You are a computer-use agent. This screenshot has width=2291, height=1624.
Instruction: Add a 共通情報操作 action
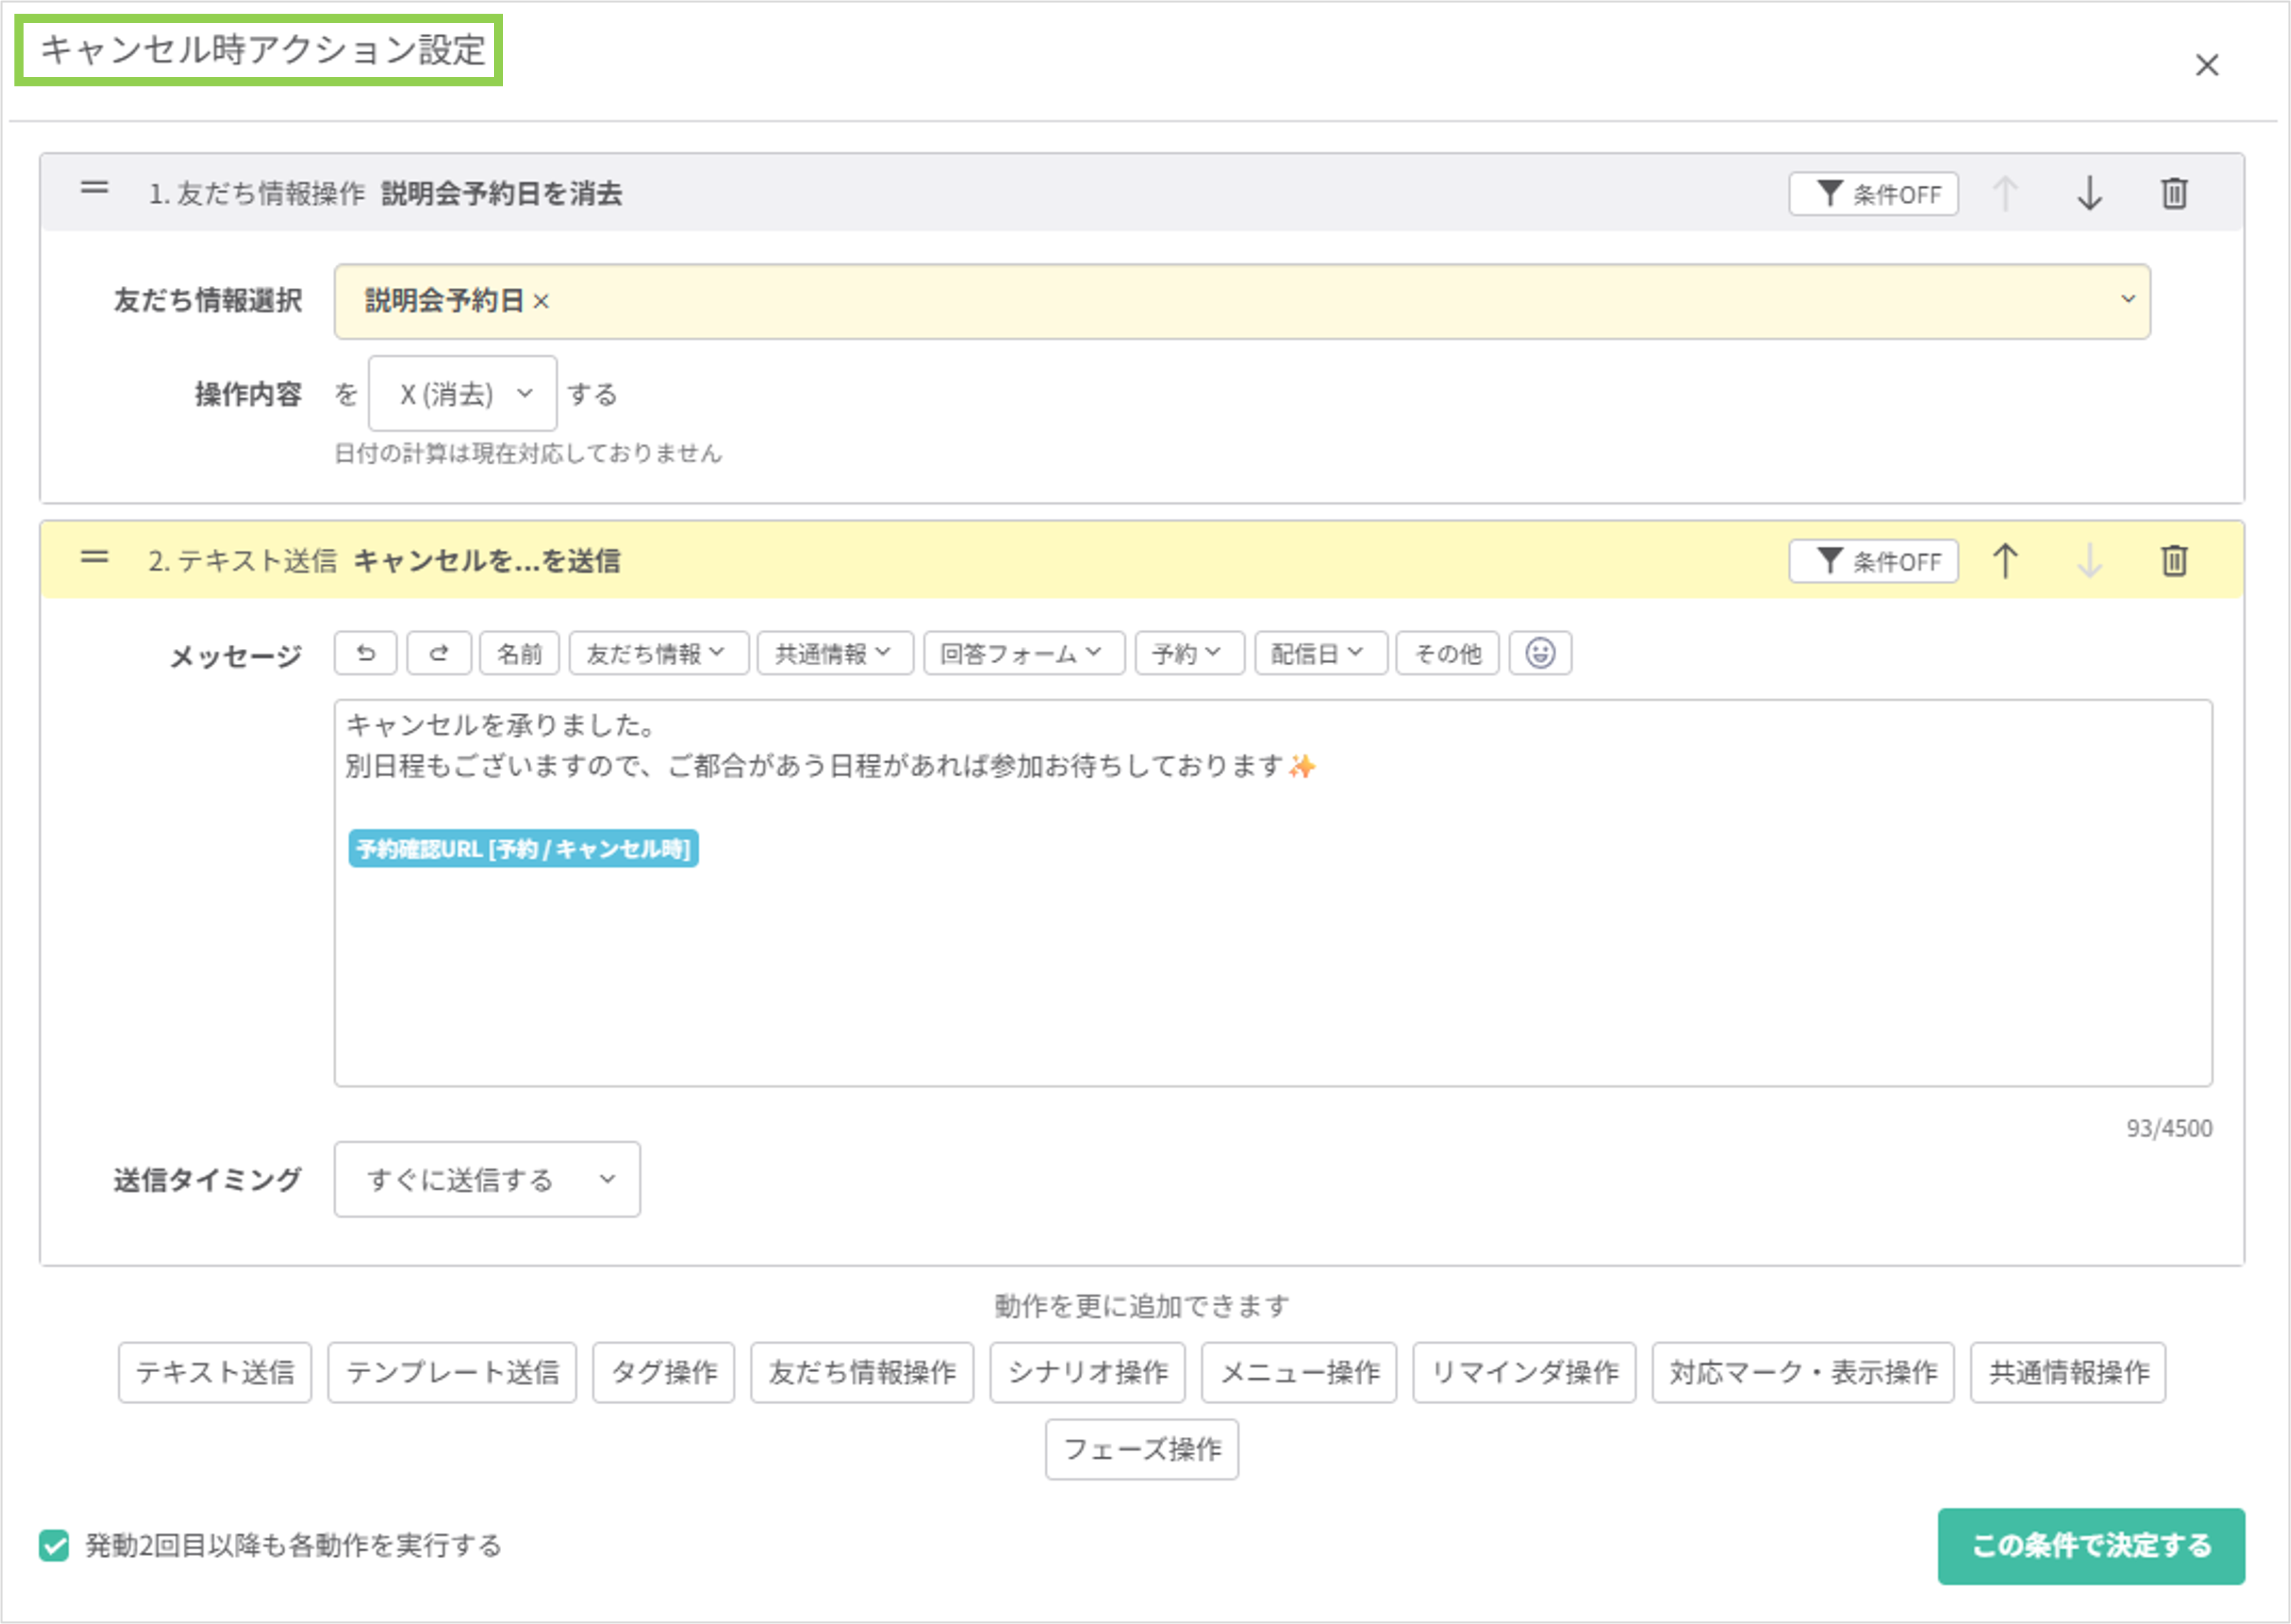pos(2068,1372)
